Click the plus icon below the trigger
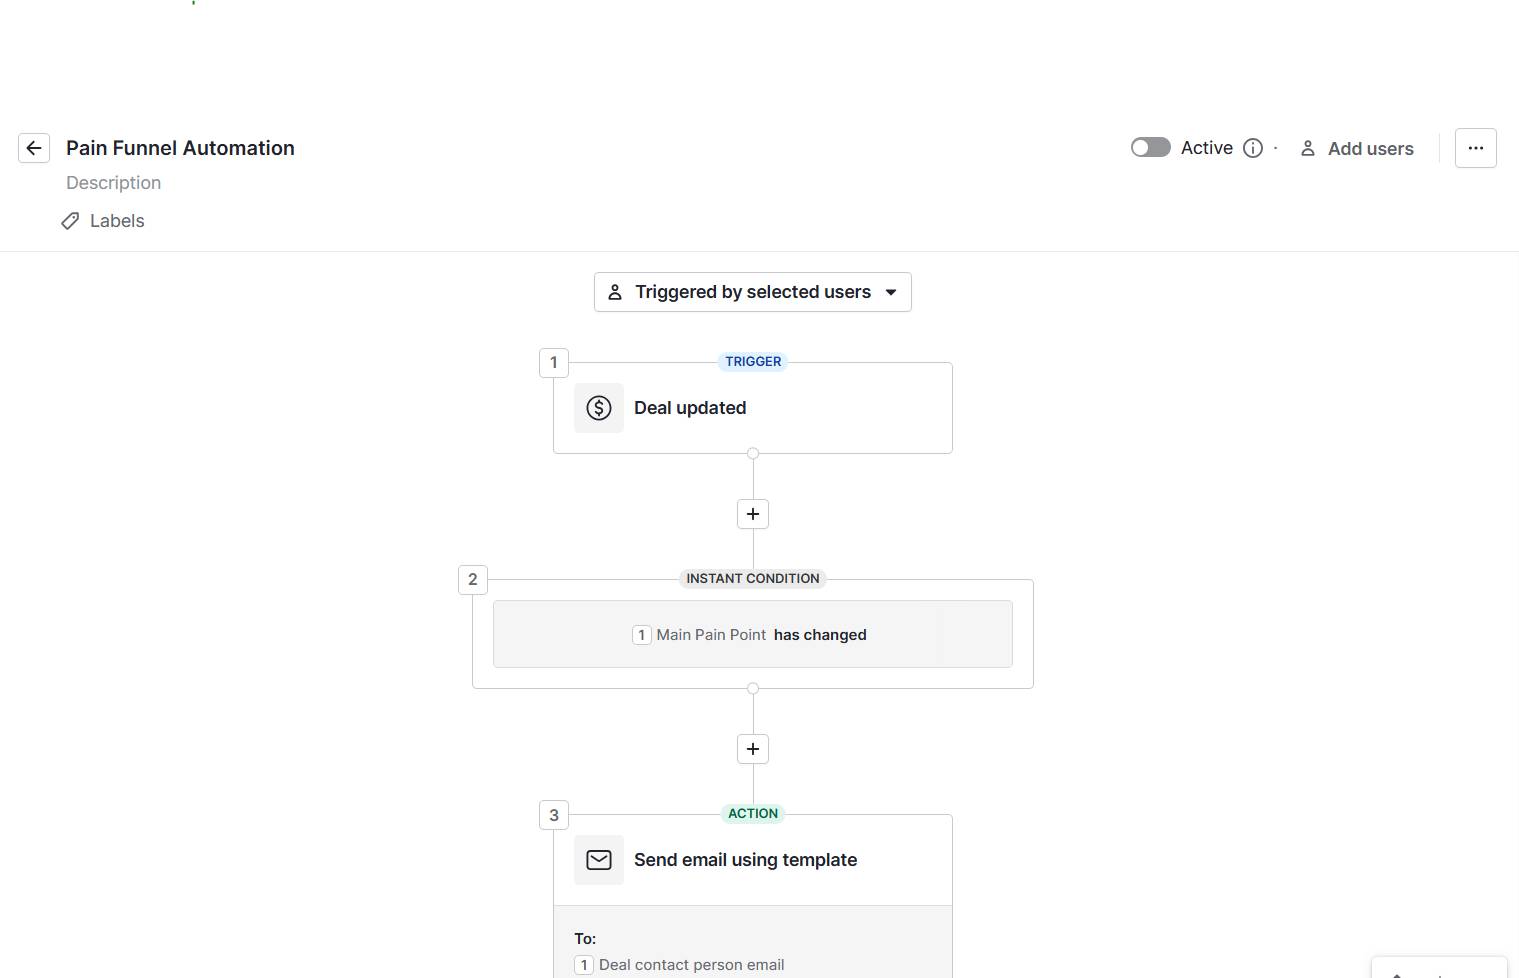 [752, 513]
